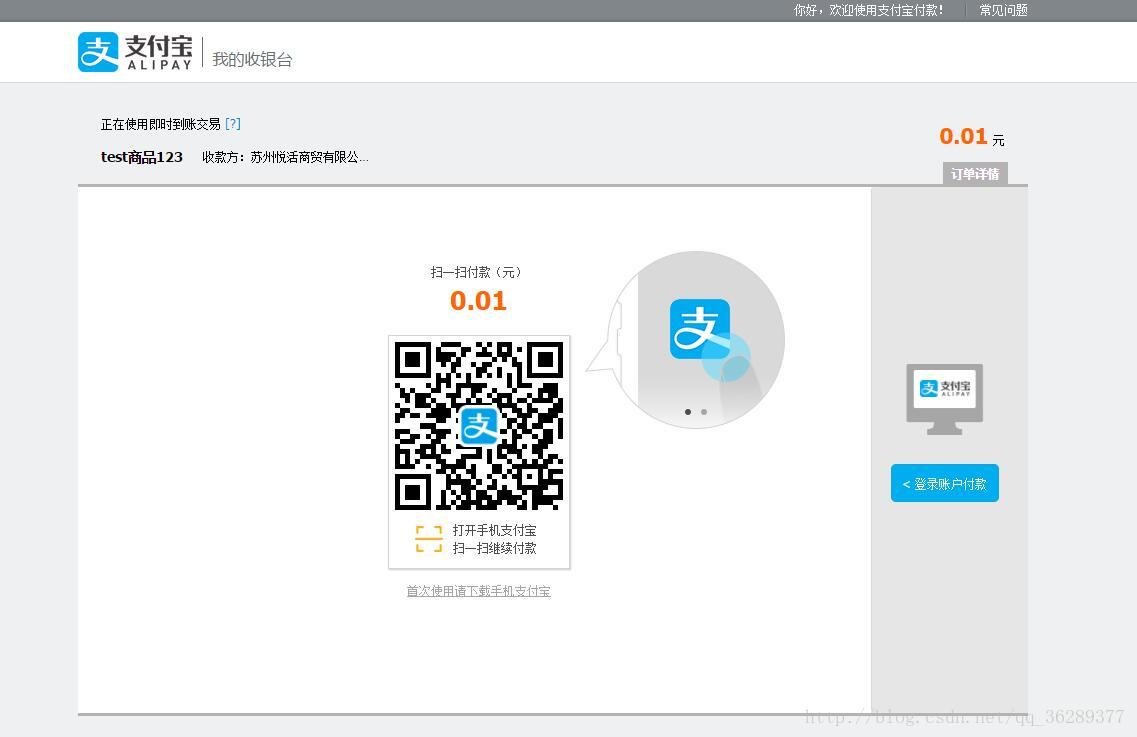The image size is (1137, 737).
Task: Click the QR code for payment
Action: pos(479,426)
